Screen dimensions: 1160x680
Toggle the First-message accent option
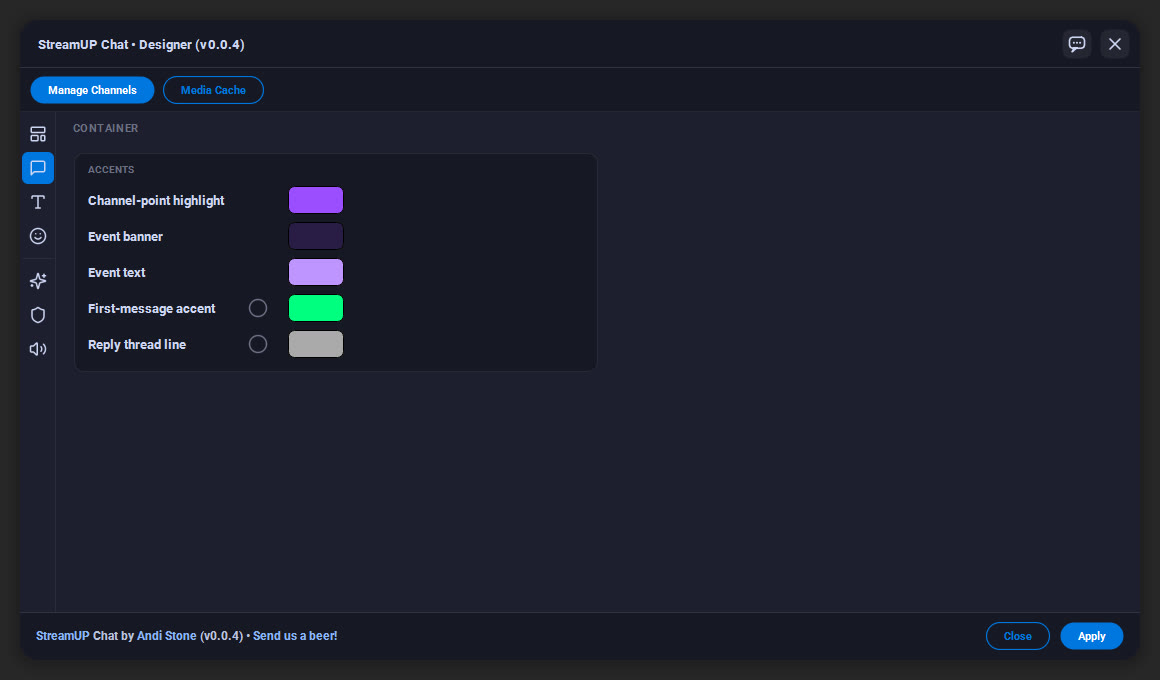(x=257, y=308)
